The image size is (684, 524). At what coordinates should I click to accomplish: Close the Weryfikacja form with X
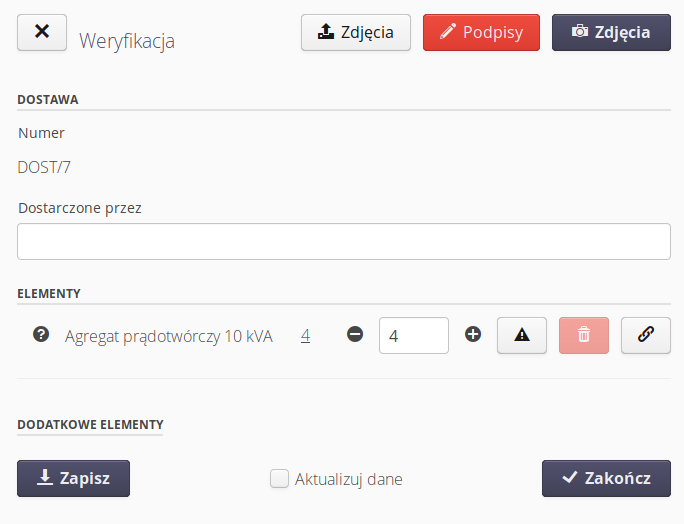click(x=42, y=32)
